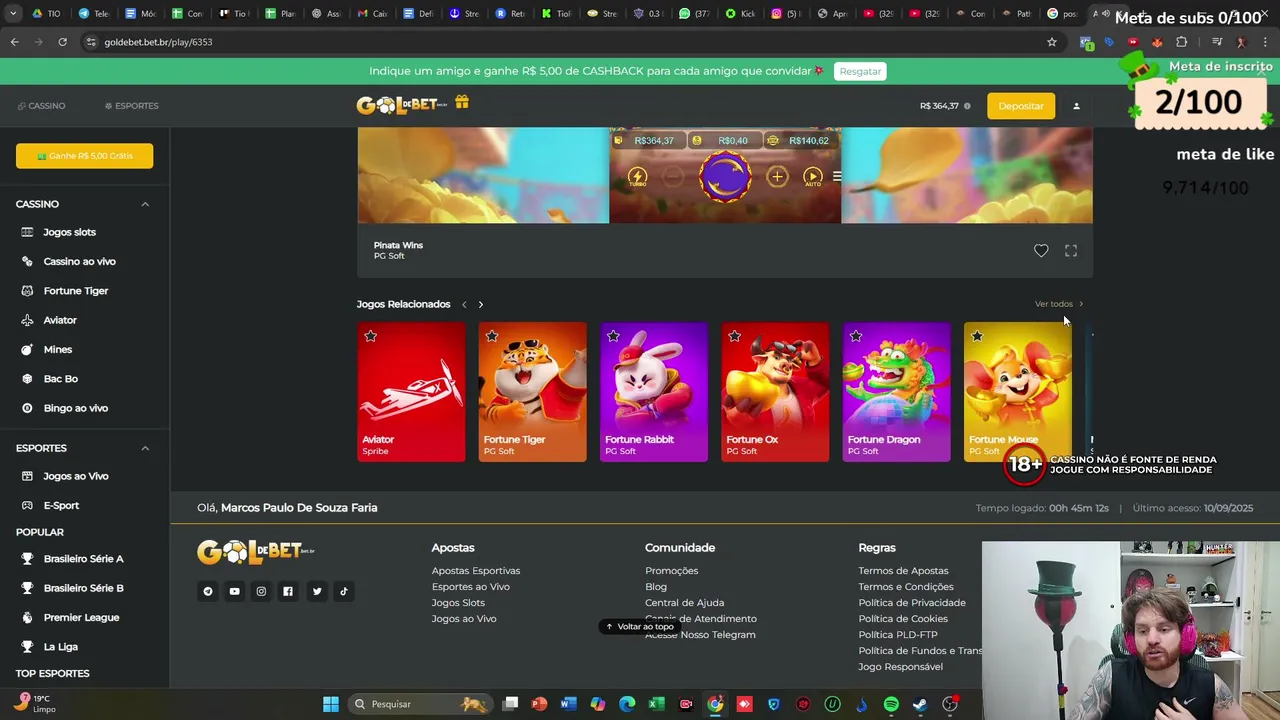Click the gift box icon beside logo
1280x720 pixels.
click(462, 102)
